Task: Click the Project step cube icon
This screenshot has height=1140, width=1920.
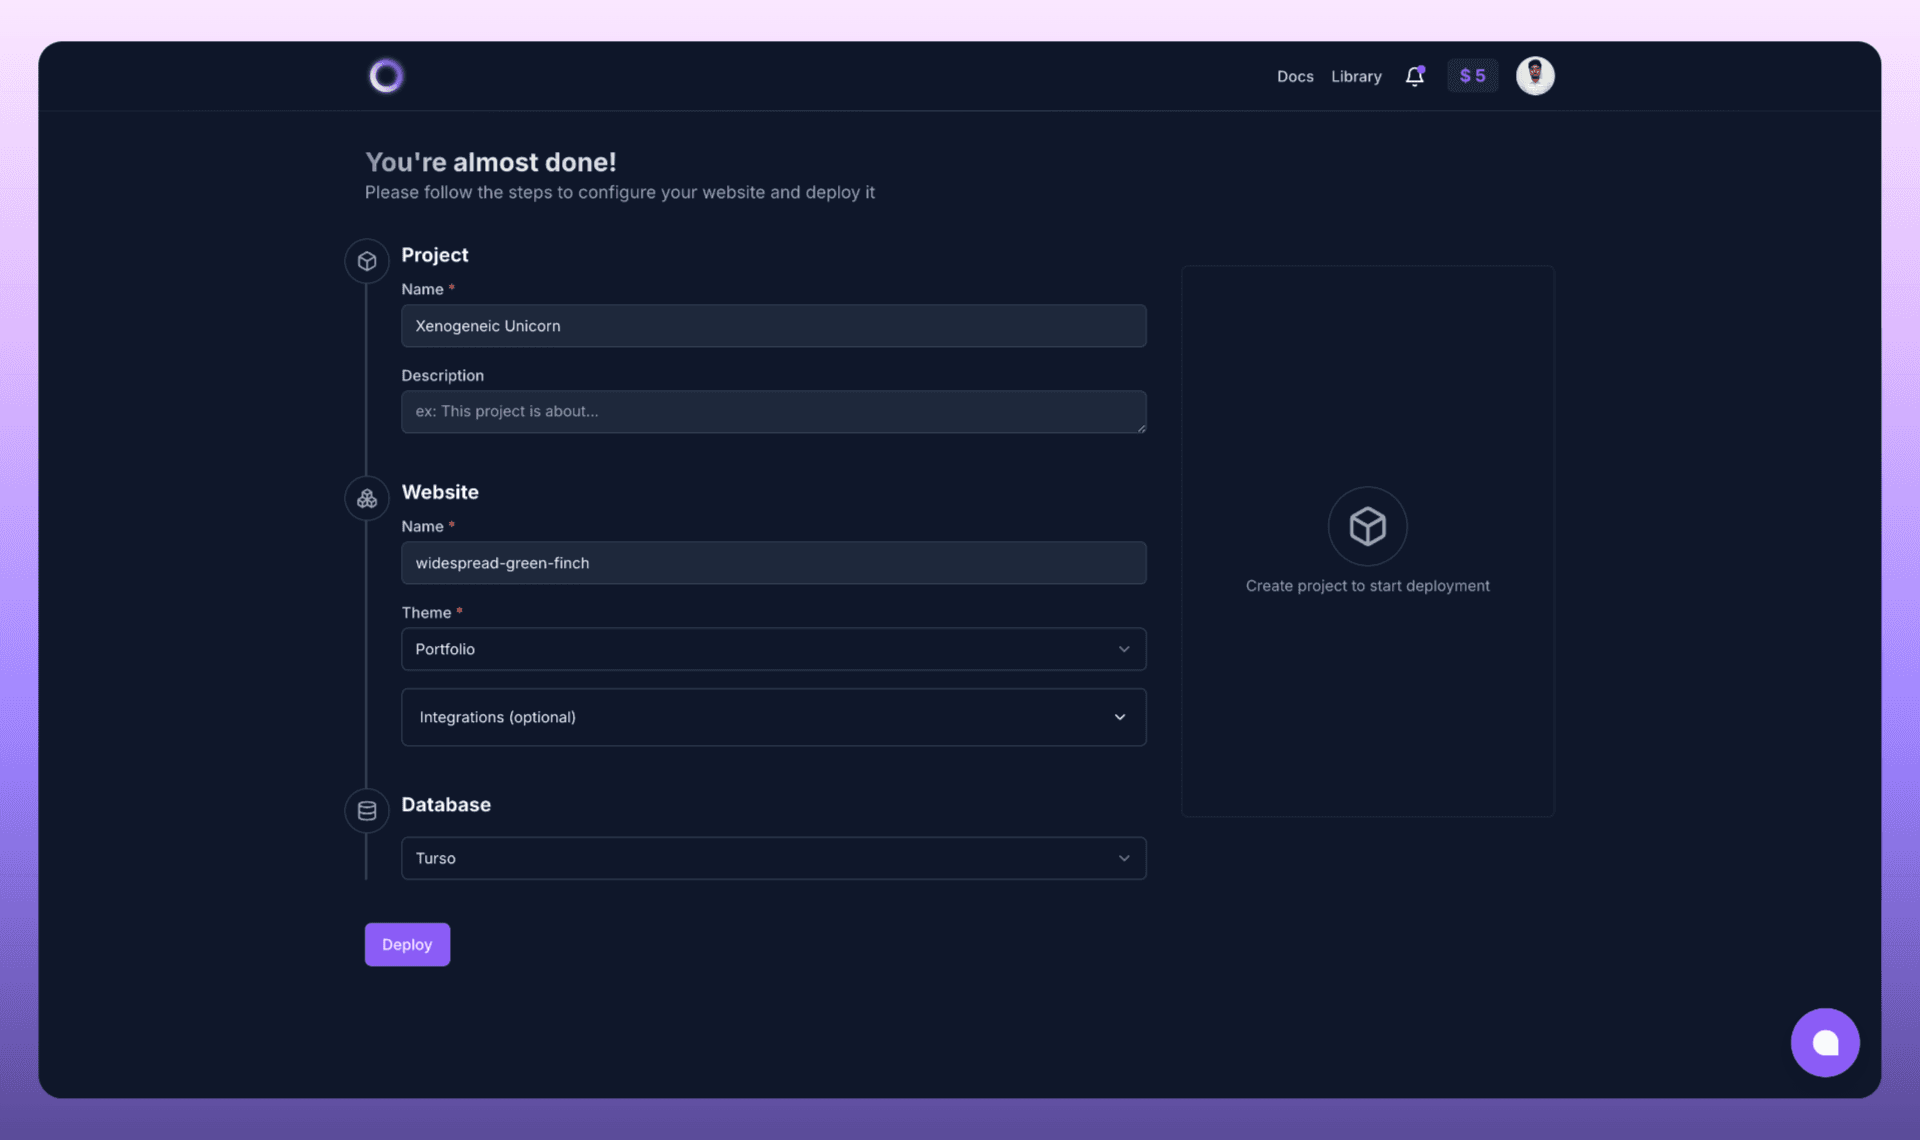Action: 367,261
